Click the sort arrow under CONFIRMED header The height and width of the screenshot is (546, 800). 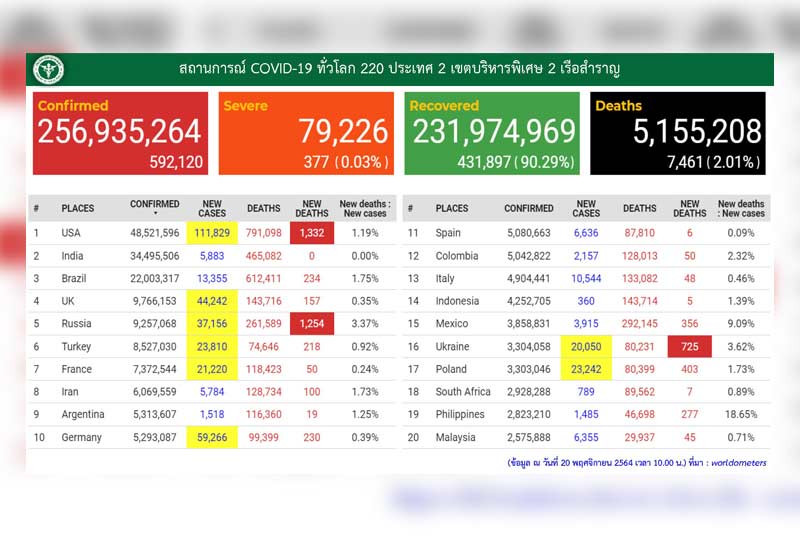pos(155,214)
